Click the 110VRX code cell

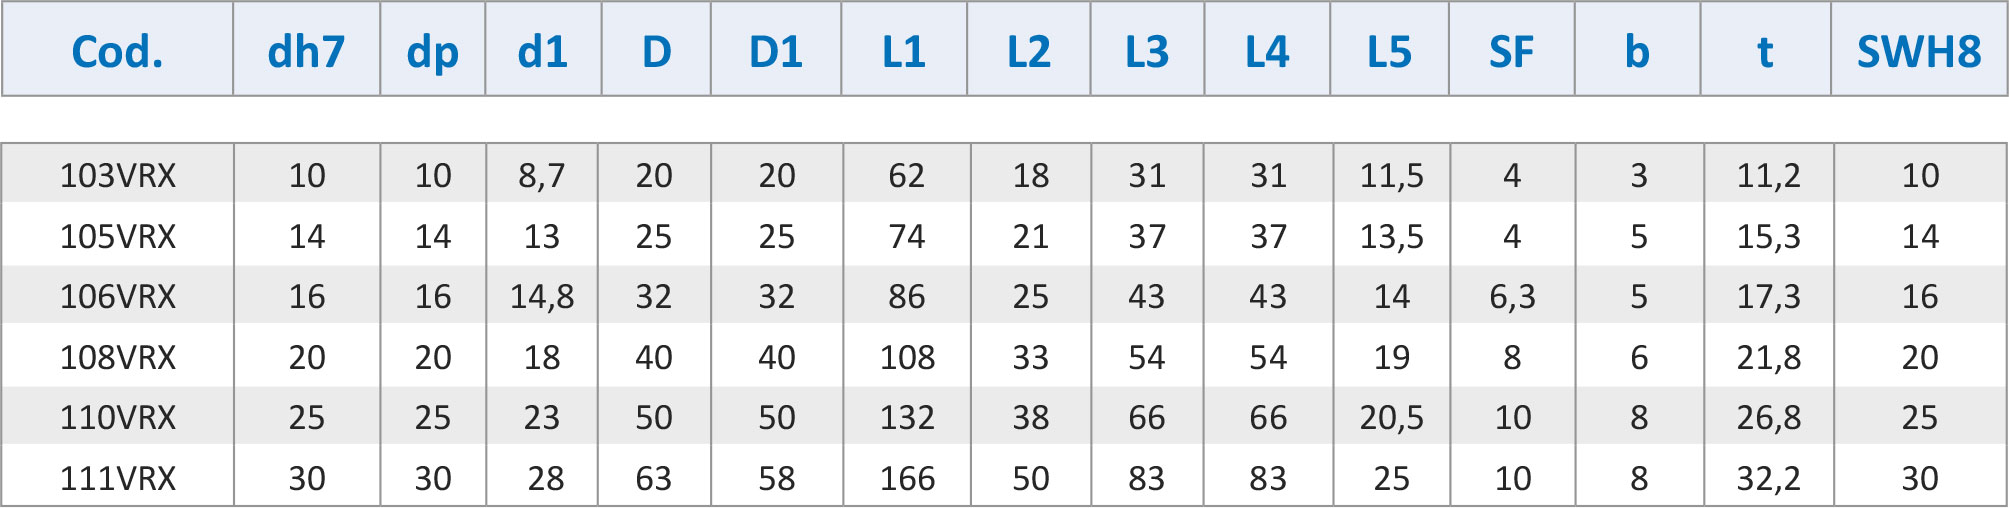click(118, 417)
